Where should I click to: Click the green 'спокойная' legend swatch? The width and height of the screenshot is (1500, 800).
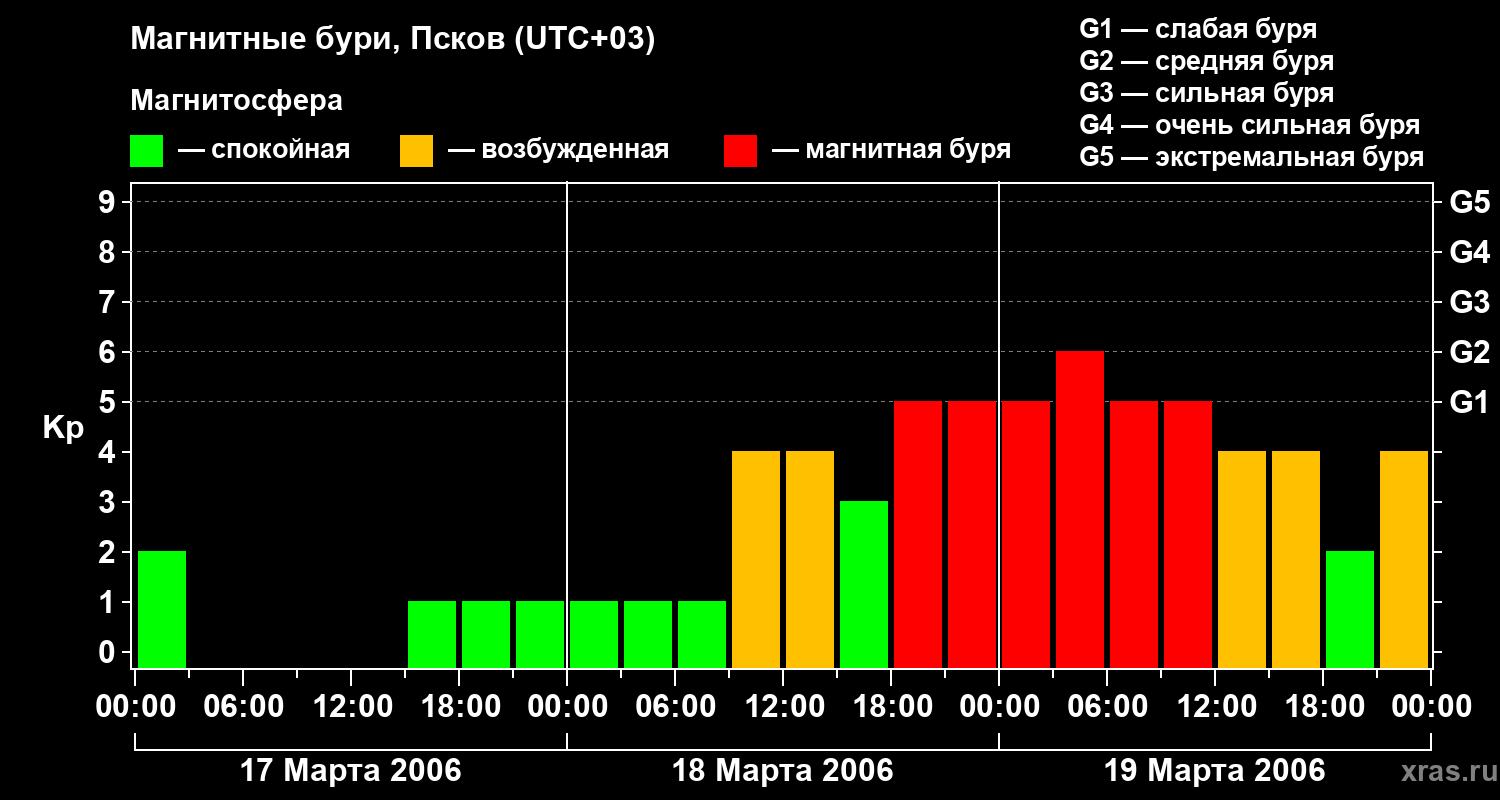(146, 151)
